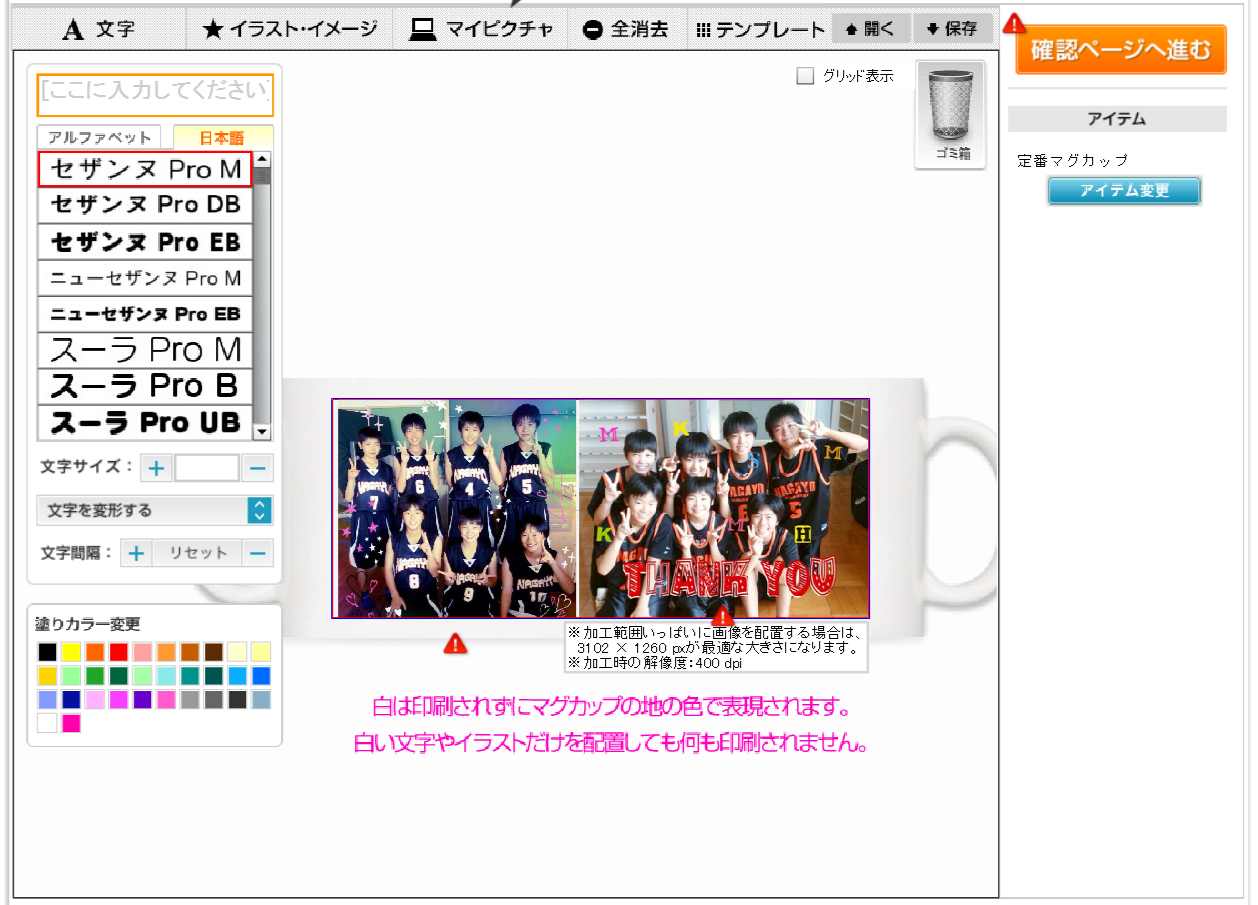
Task: Click the text input field
Action: point(155,95)
